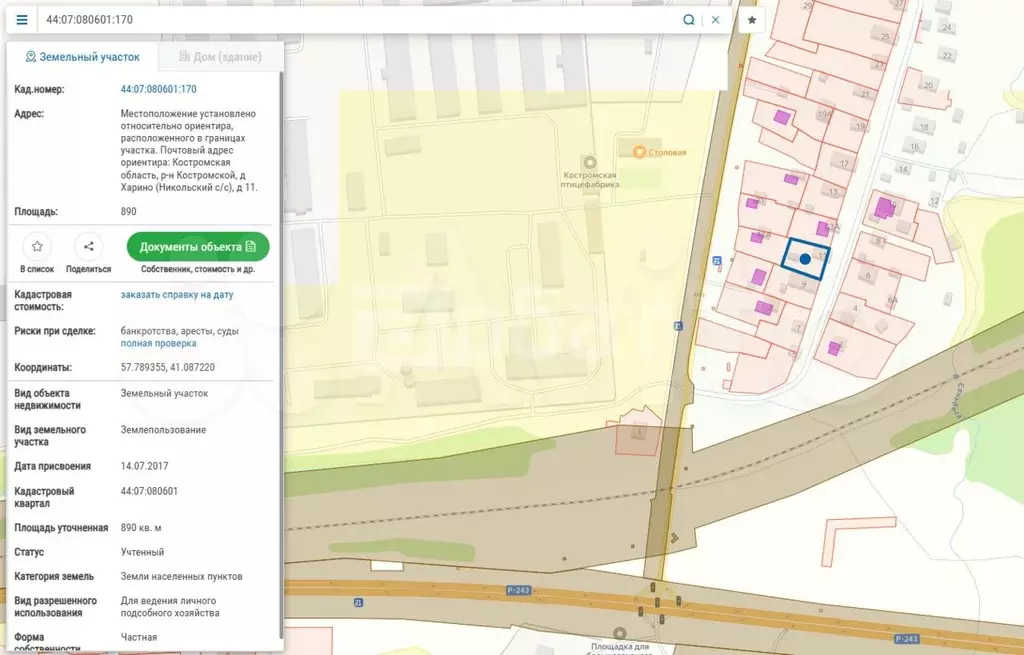Click the Землепользование value
This screenshot has height=655, width=1024.
coord(163,430)
